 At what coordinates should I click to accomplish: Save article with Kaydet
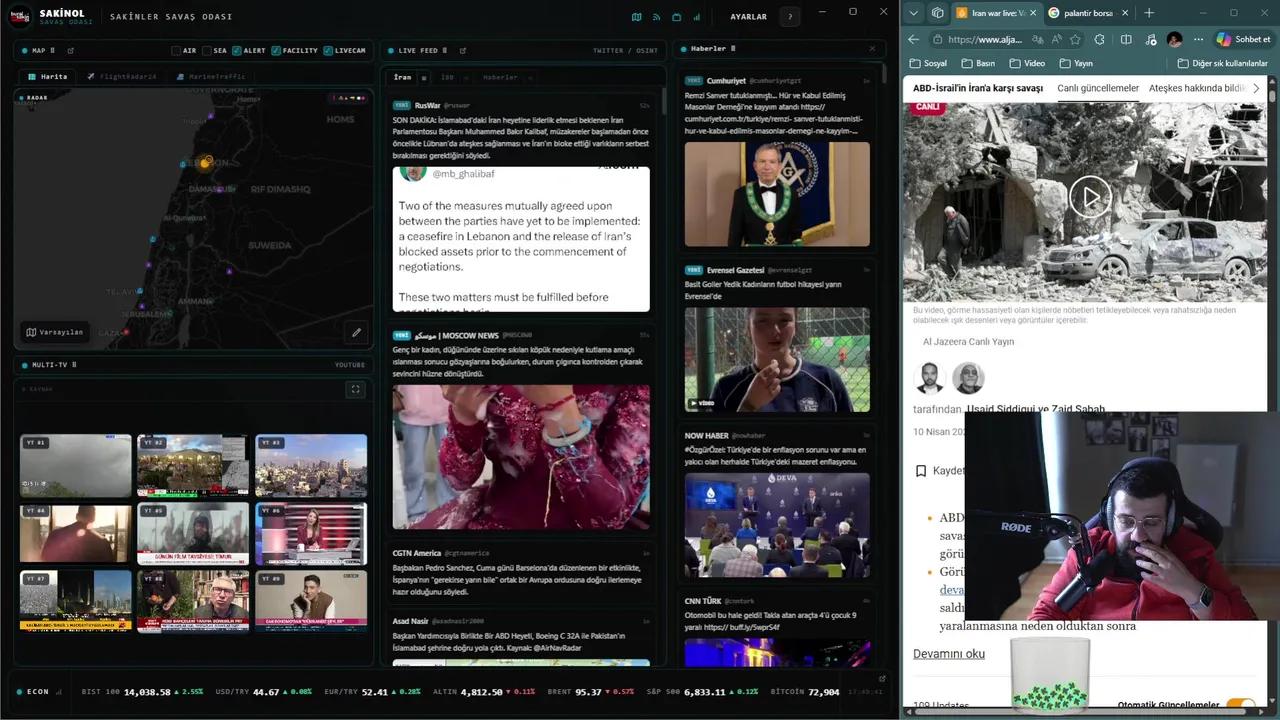pos(938,470)
